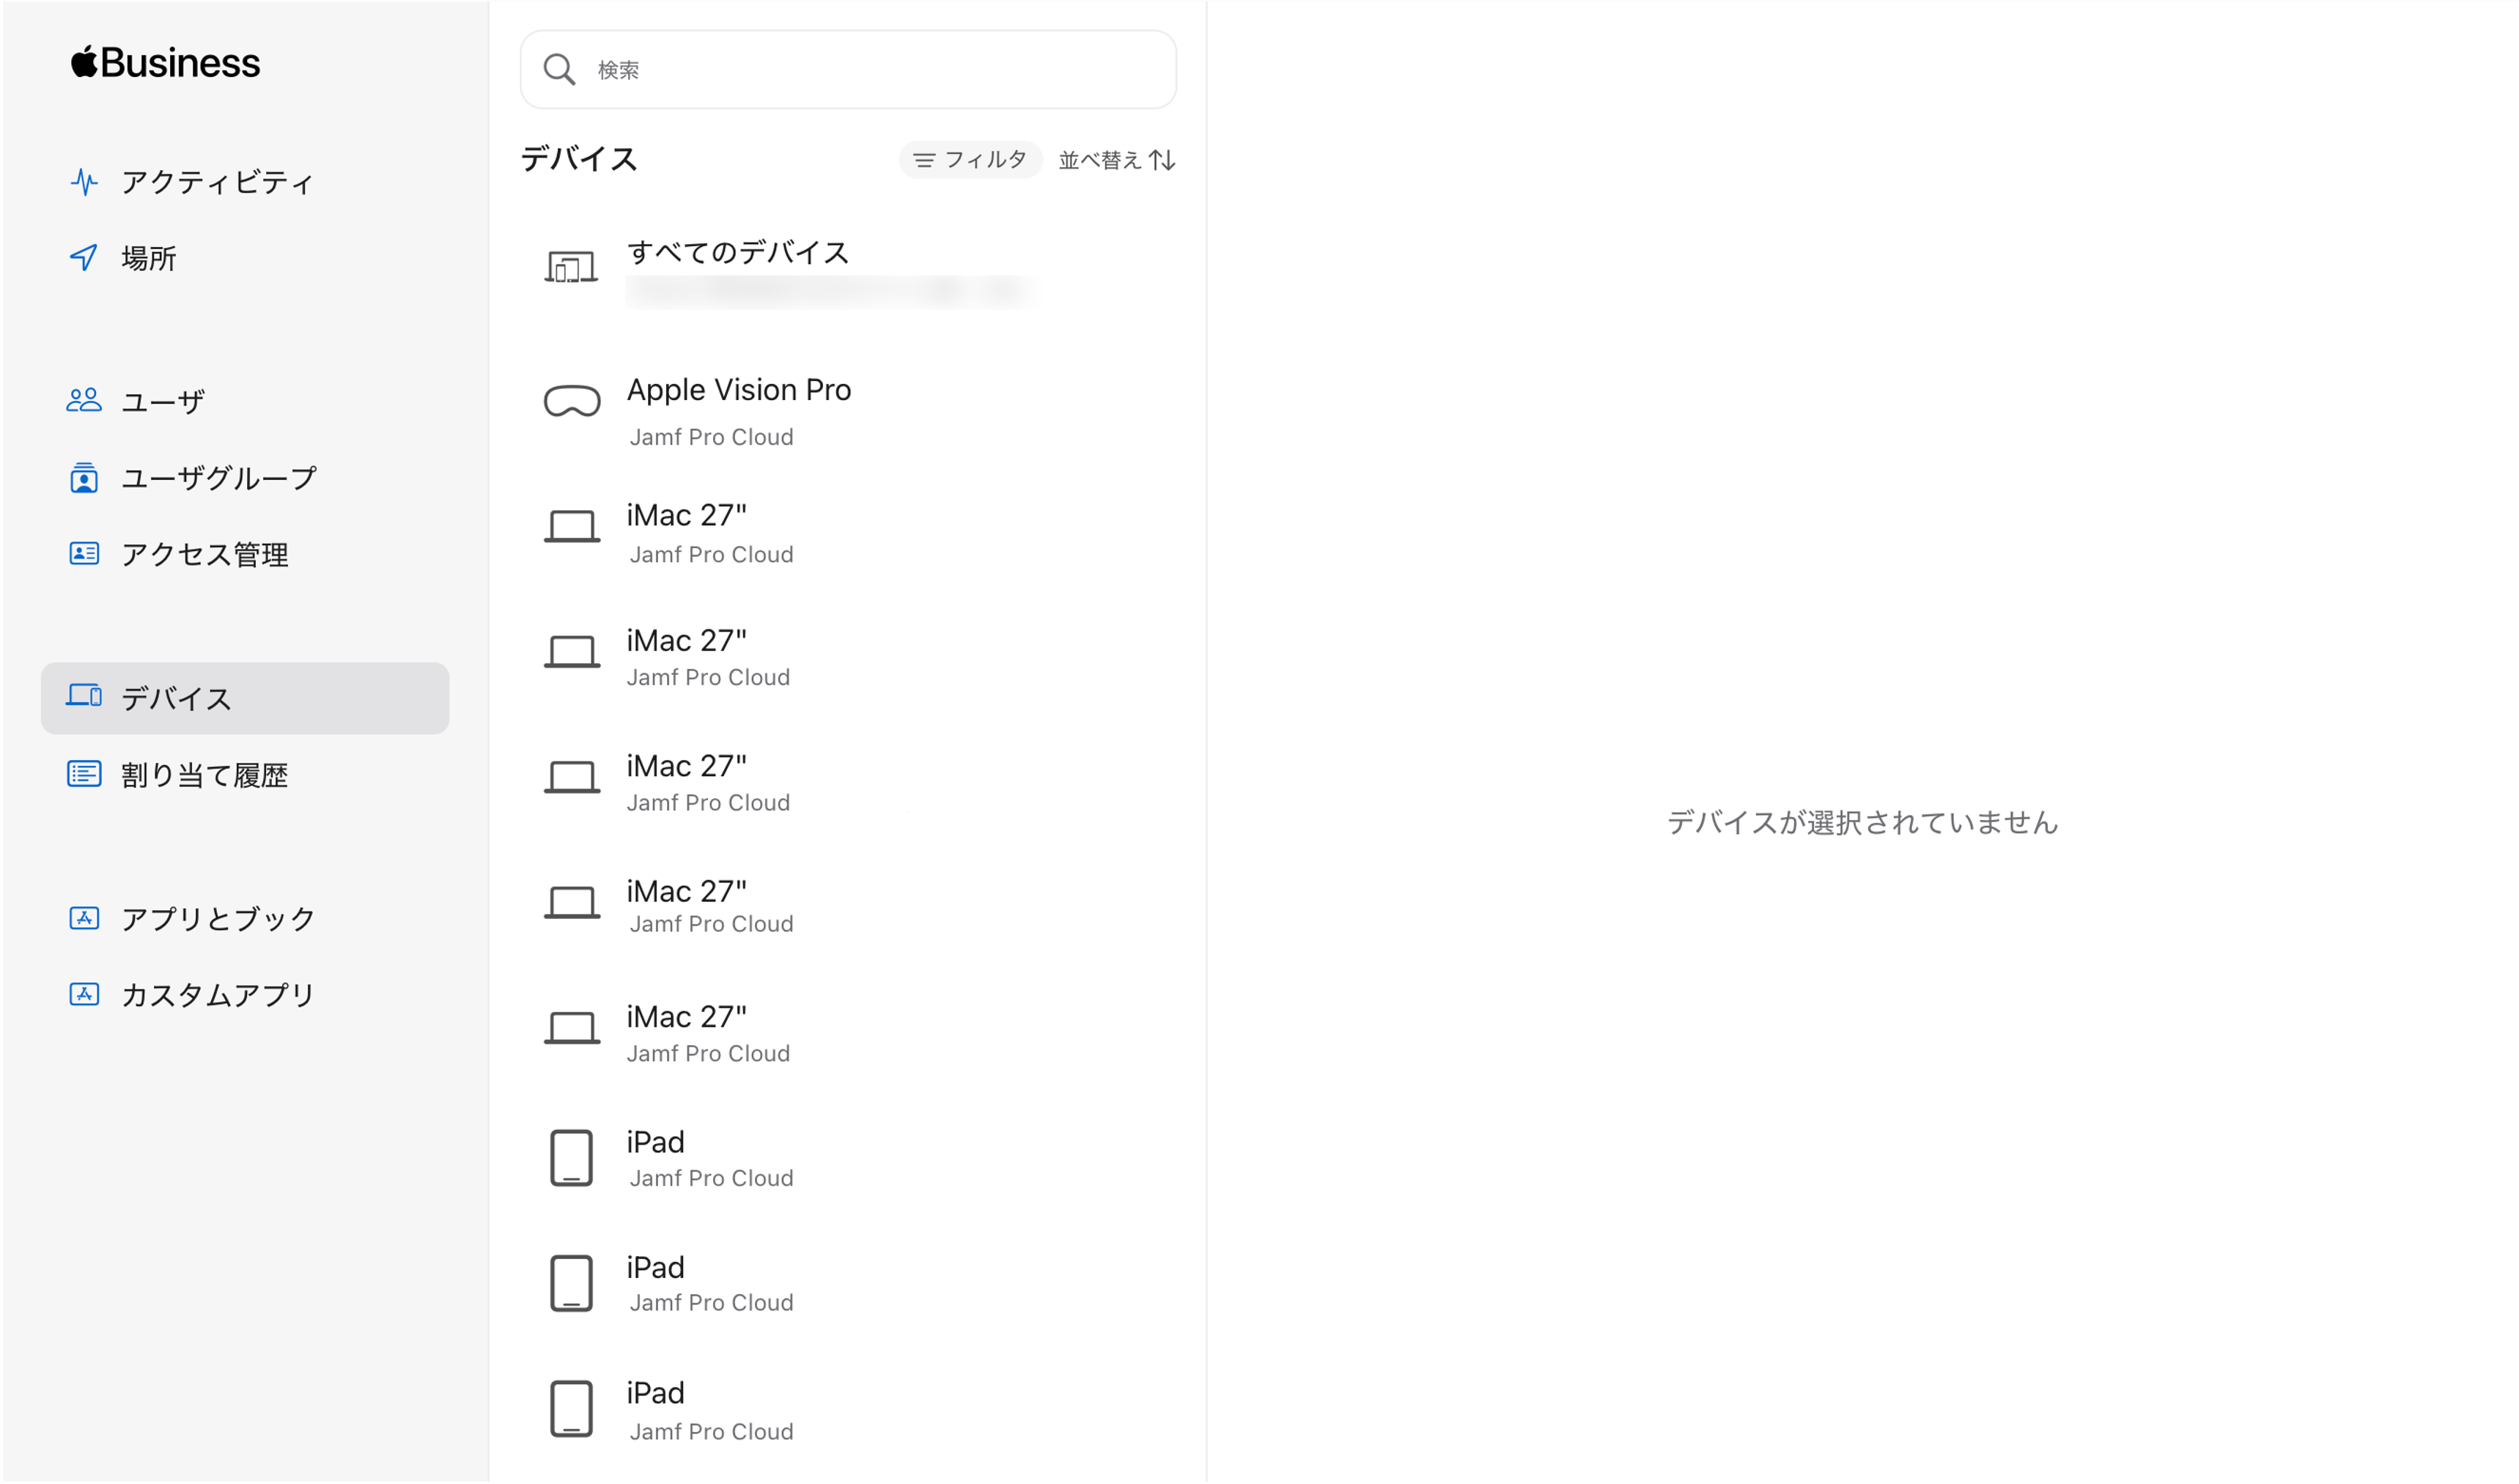Select the first iPad entry name
The width and height of the screenshot is (2519, 1484).
656,1143
